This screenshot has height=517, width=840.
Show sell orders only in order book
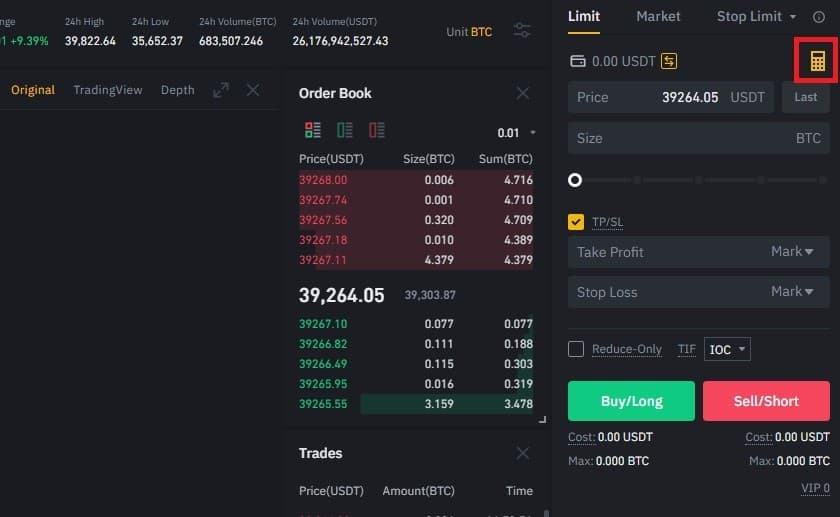tap(377, 130)
